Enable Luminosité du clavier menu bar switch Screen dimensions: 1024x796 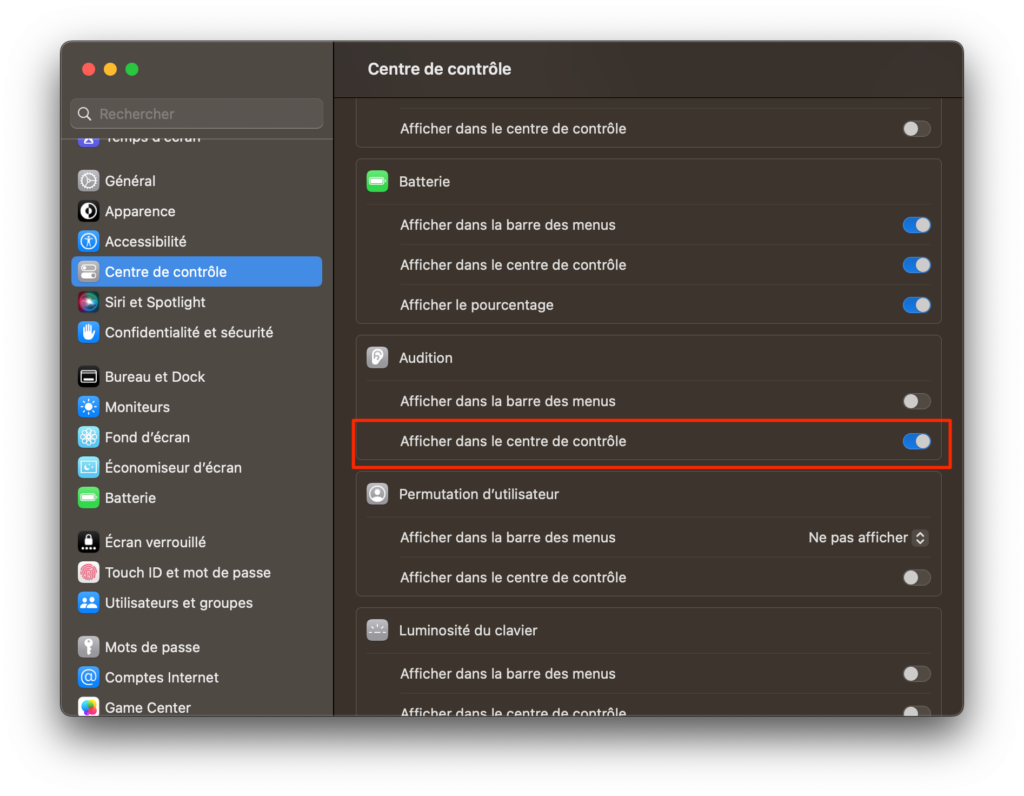(916, 674)
